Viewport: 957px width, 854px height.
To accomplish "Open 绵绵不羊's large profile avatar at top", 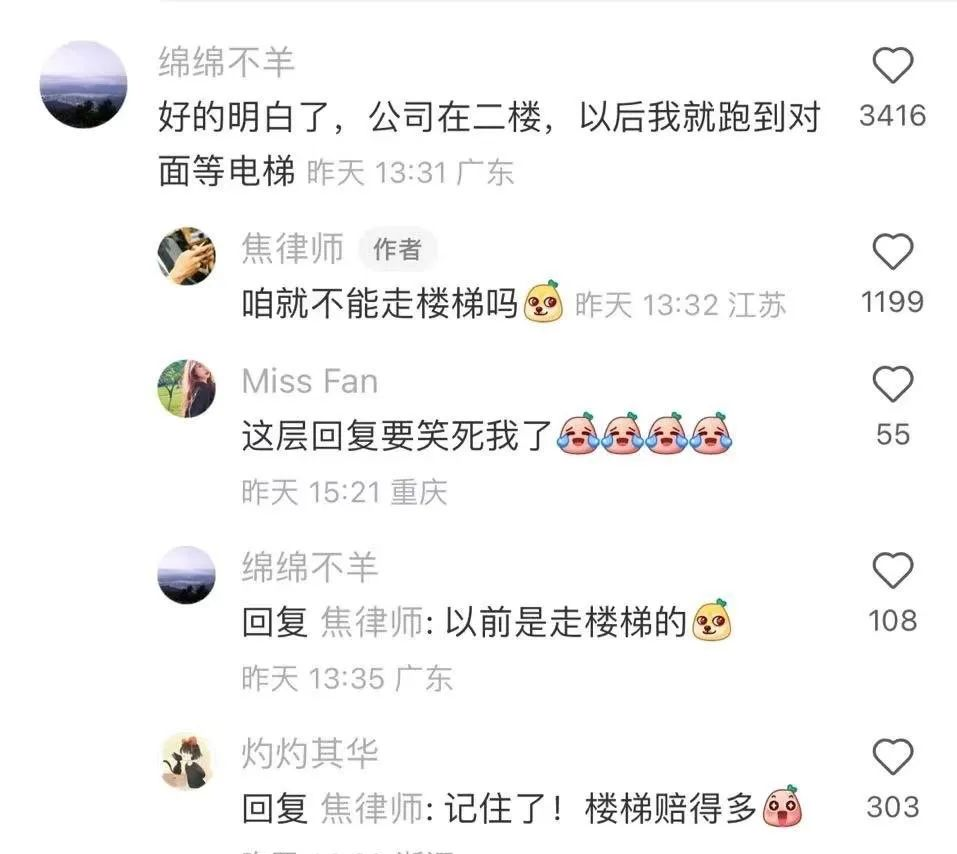I will 84,84.
